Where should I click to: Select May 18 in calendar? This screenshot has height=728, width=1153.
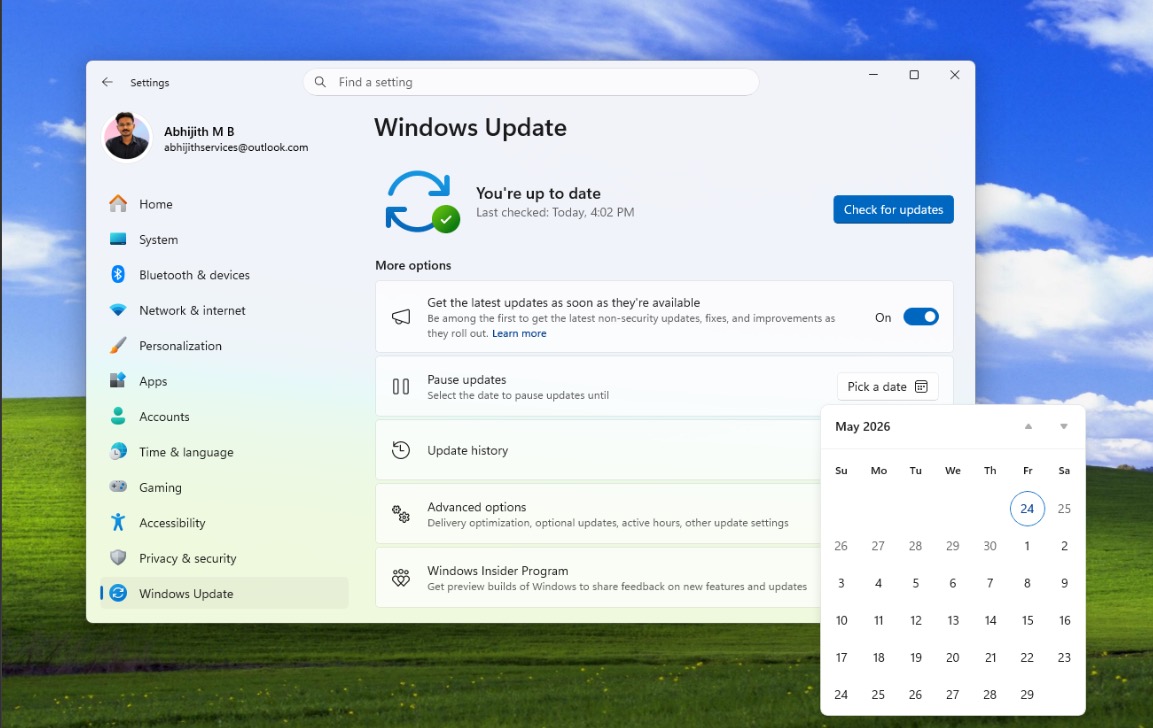pos(878,657)
